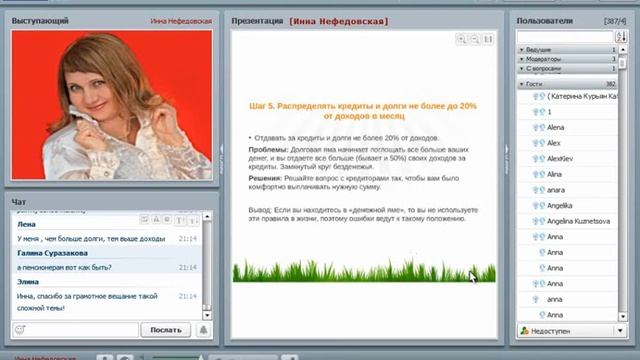Screen dimensions: 640x360
Task: Send chat message with Послать button
Action: [166, 330]
